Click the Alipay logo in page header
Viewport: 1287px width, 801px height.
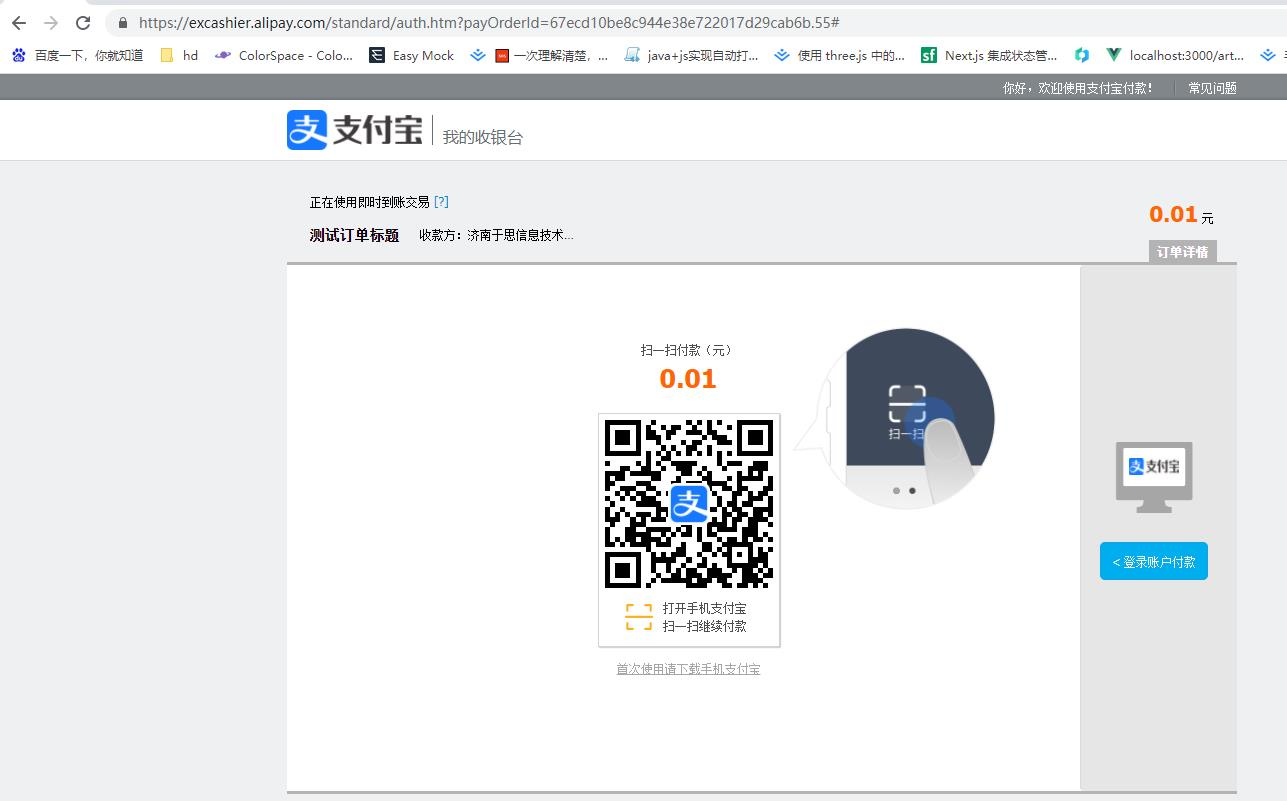click(x=354, y=130)
